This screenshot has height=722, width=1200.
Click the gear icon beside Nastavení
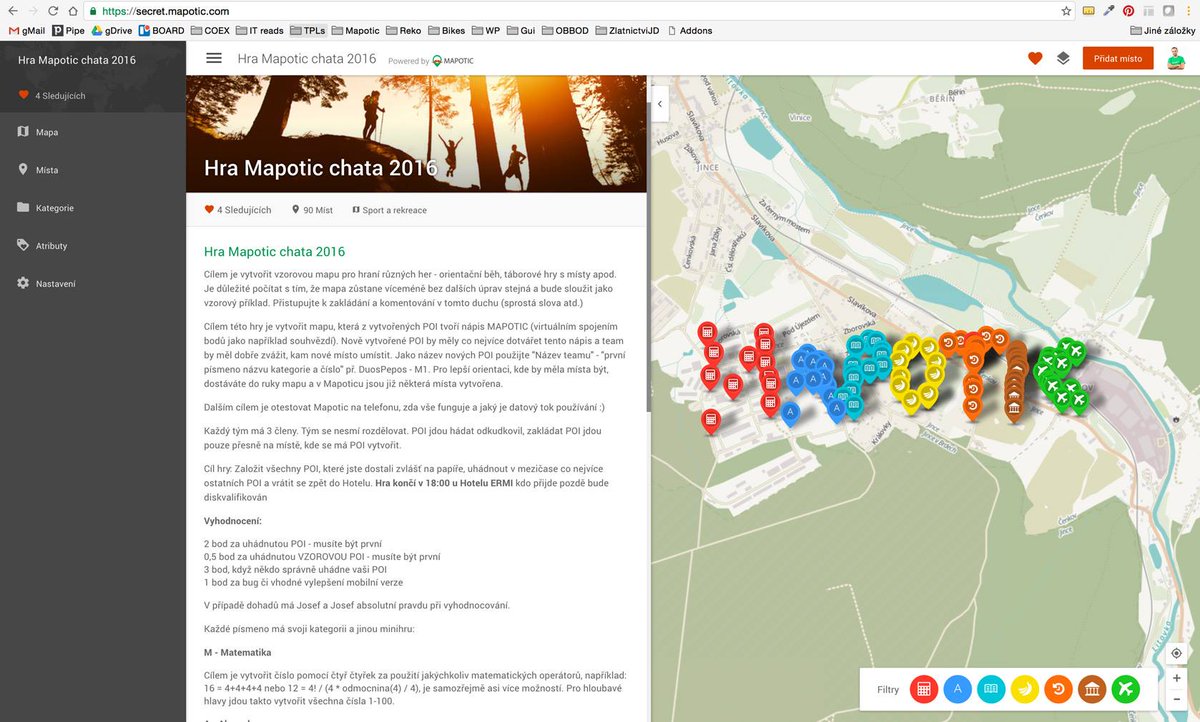tap(23, 284)
